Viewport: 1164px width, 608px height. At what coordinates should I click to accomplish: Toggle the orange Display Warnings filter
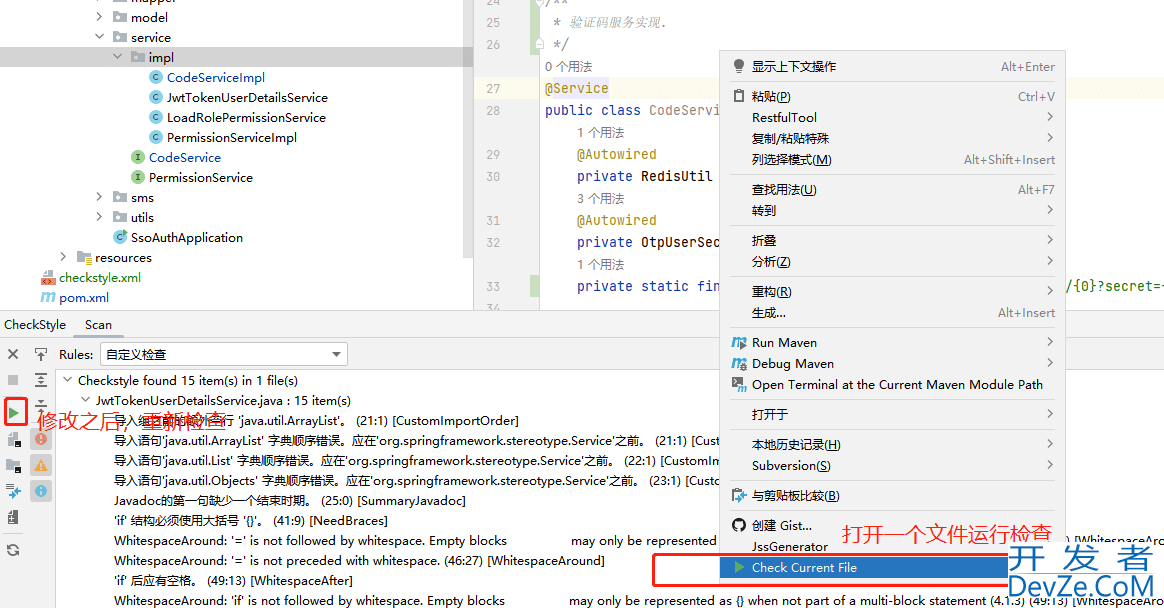coord(41,465)
